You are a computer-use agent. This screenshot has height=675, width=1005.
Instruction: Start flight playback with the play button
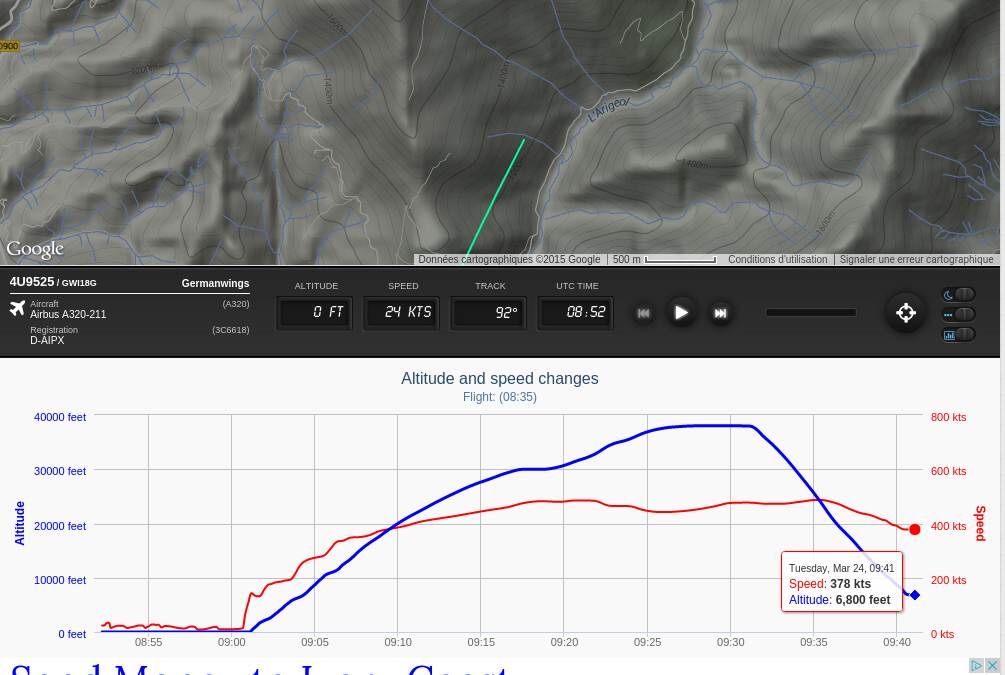pyautogui.click(x=681, y=313)
